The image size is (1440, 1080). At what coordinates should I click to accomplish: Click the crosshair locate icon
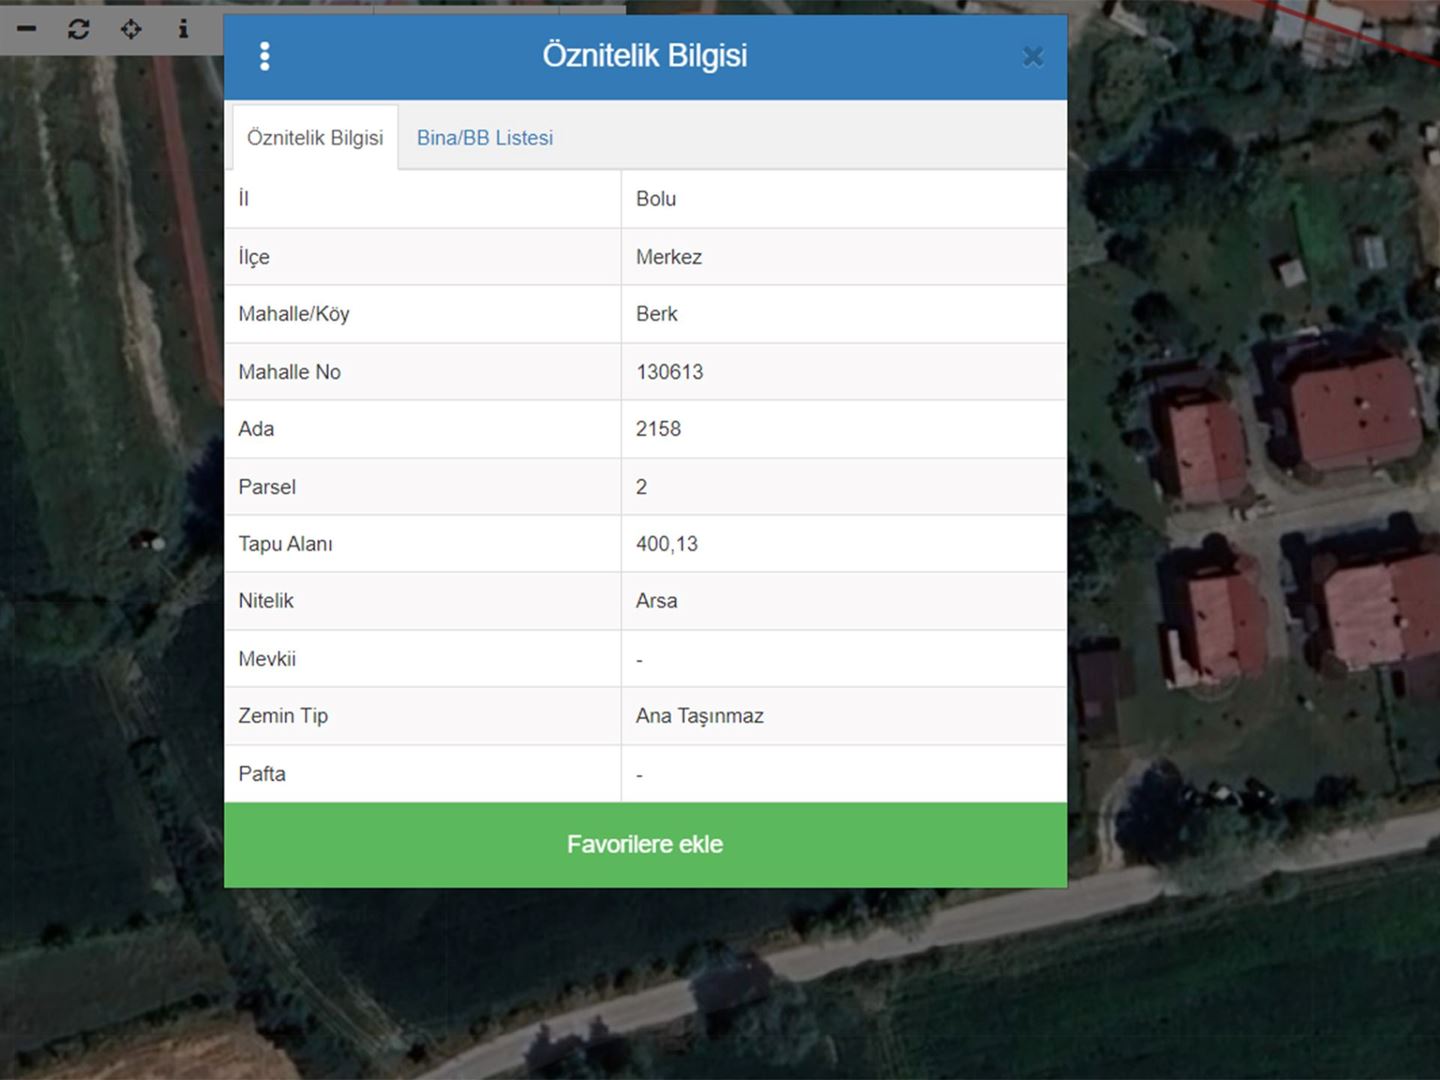(131, 29)
